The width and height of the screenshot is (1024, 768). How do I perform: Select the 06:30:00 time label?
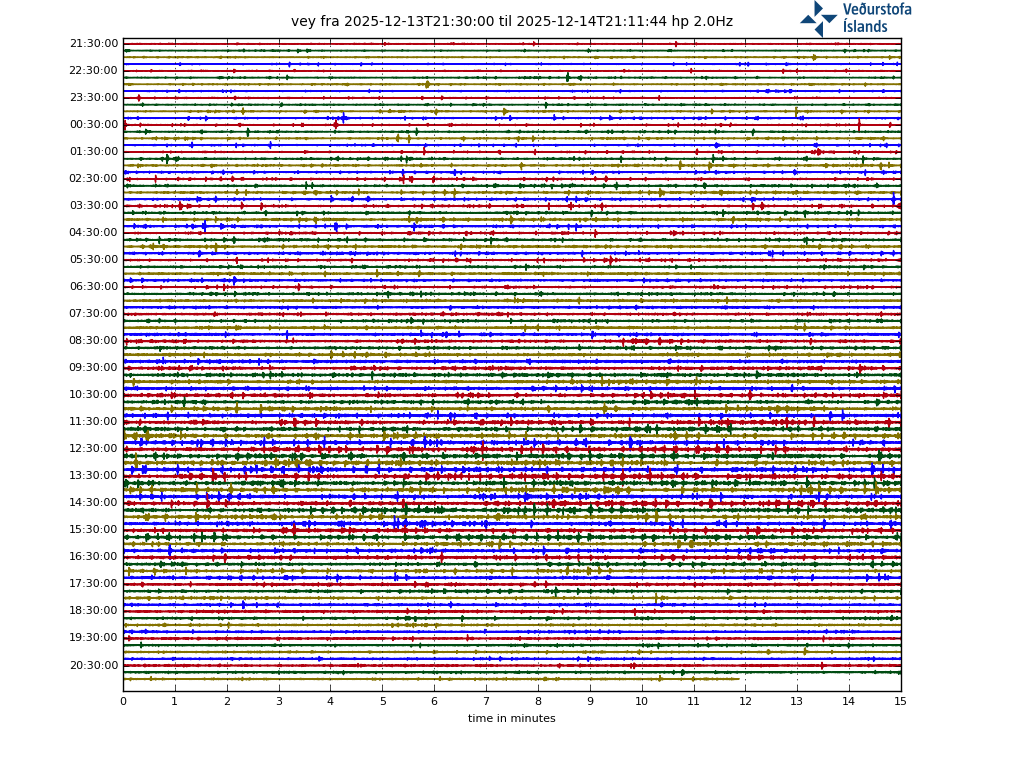94,287
